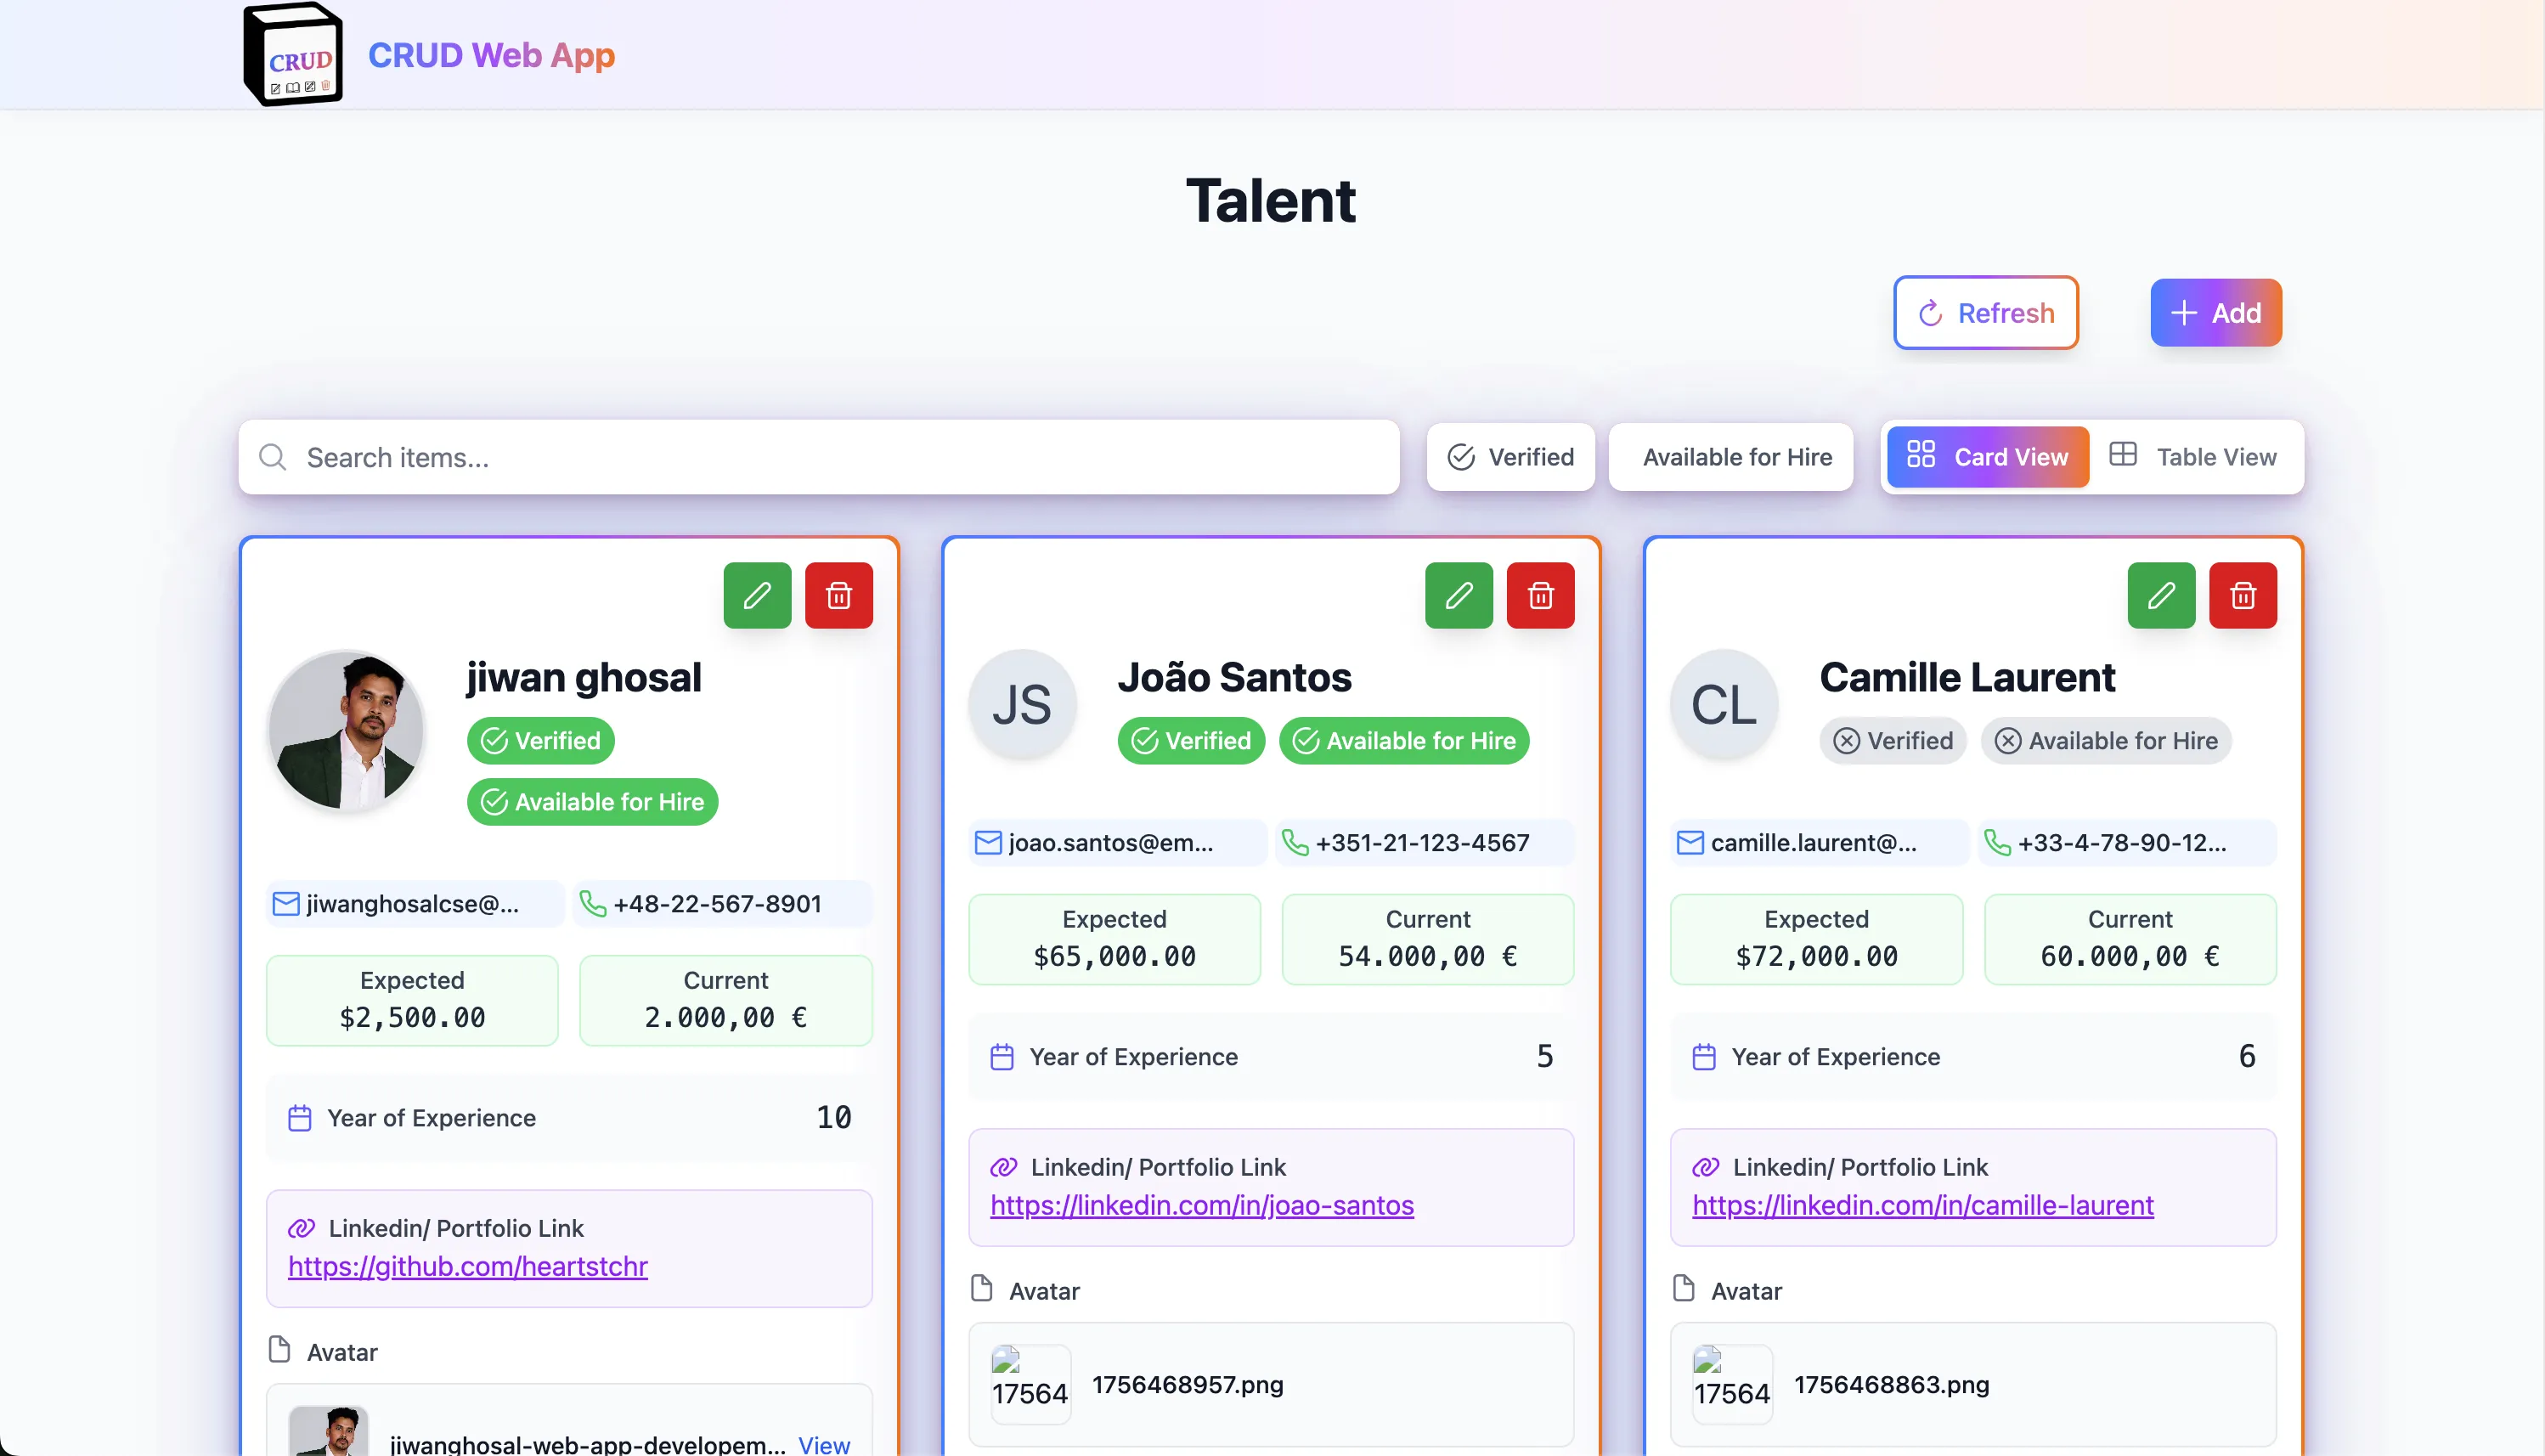The image size is (2545, 1456).
Task: Click the edit pencil on jiwan ghosal's card
Action: [757, 595]
